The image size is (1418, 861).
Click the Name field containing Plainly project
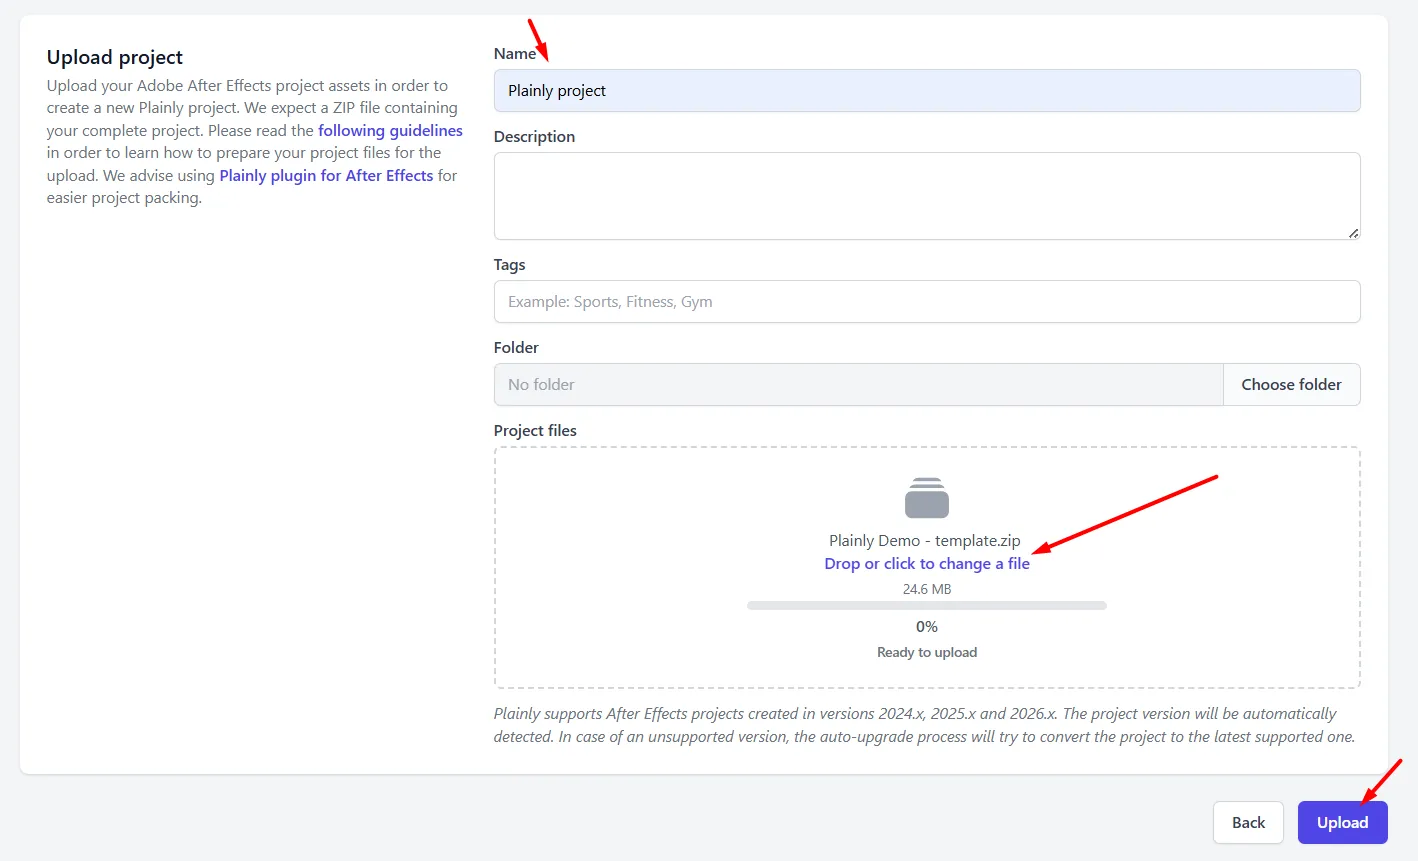[x=926, y=90]
